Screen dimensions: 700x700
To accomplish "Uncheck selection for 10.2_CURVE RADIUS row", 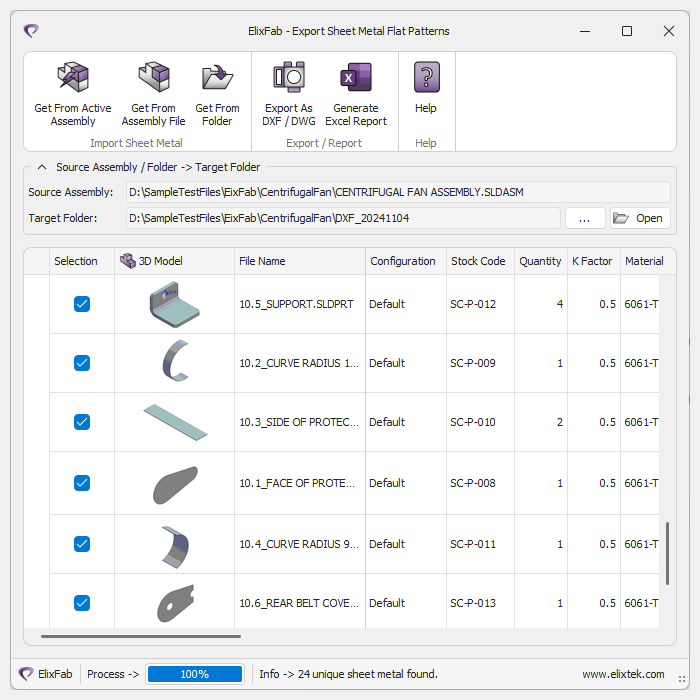I will click(x=82, y=363).
